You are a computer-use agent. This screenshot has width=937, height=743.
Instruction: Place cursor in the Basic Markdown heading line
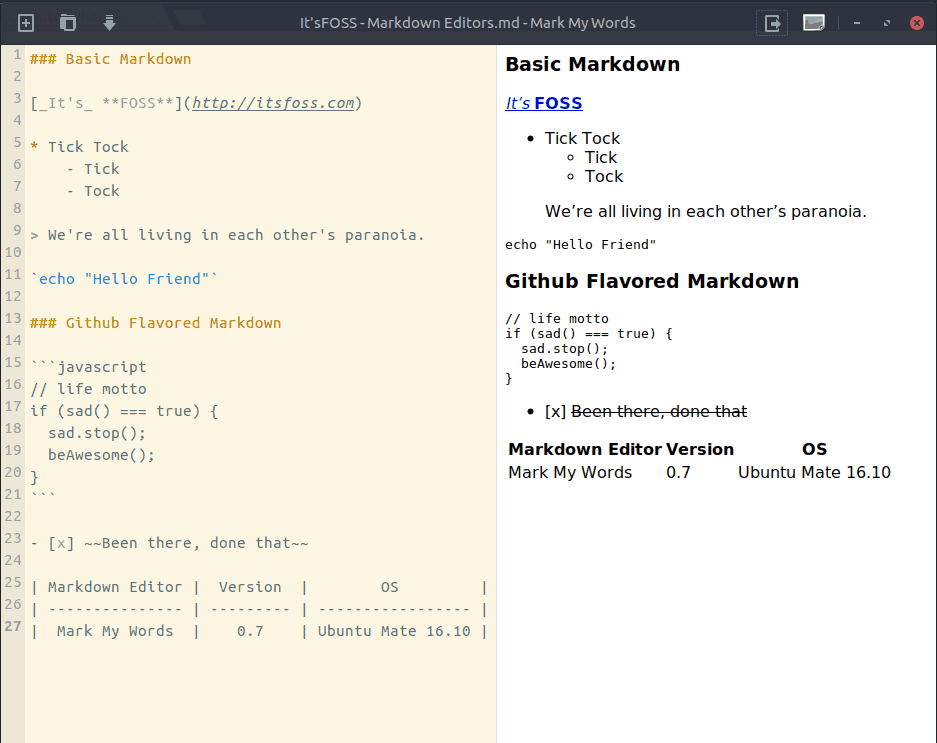(111, 59)
